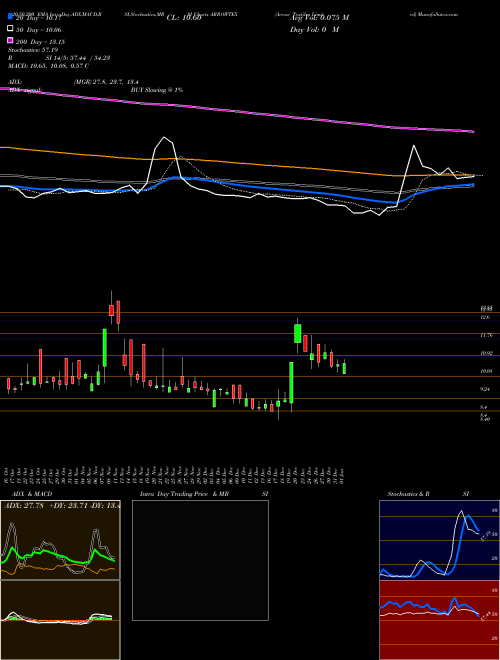Screen dimensions: 500x660
Task: Select the '200 Day = 13.15' legend text
Action: tap(41, 42)
